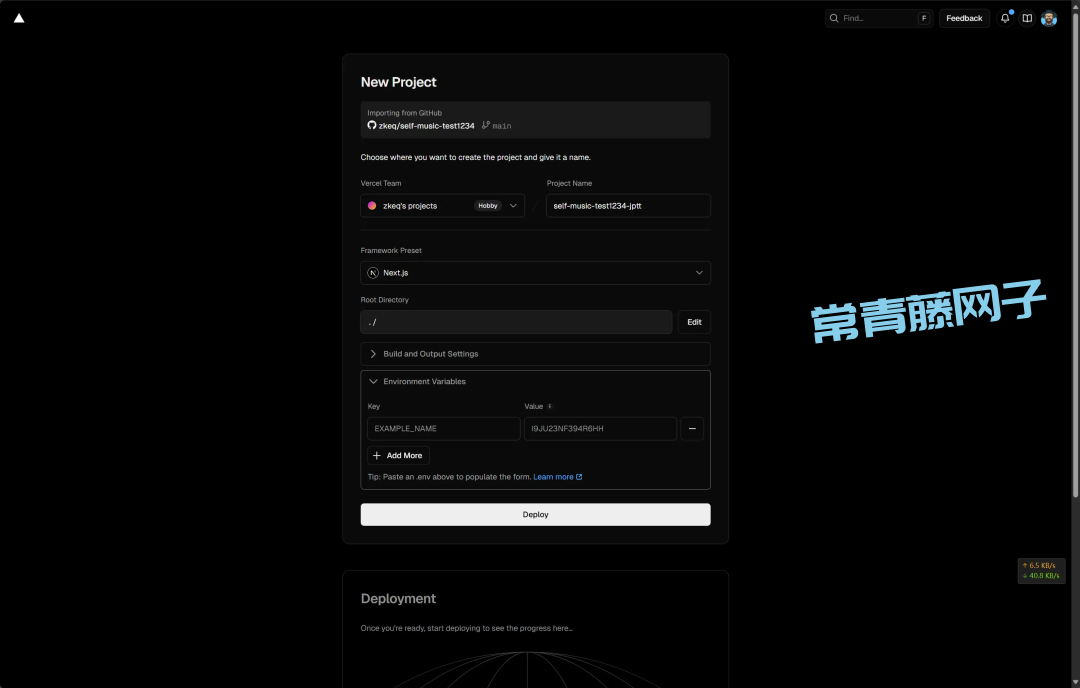The width and height of the screenshot is (1080, 688).
Task: Open the notifications bell
Action: click(x=1005, y=18)
